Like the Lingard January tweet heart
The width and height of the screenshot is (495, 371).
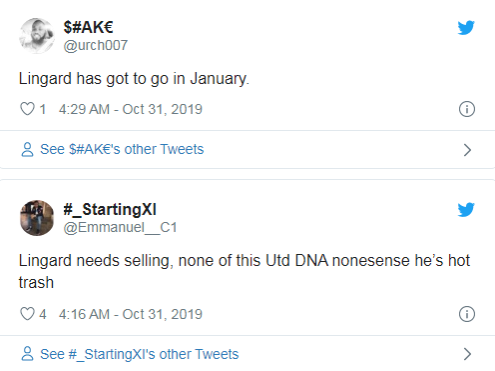[27, 109]
